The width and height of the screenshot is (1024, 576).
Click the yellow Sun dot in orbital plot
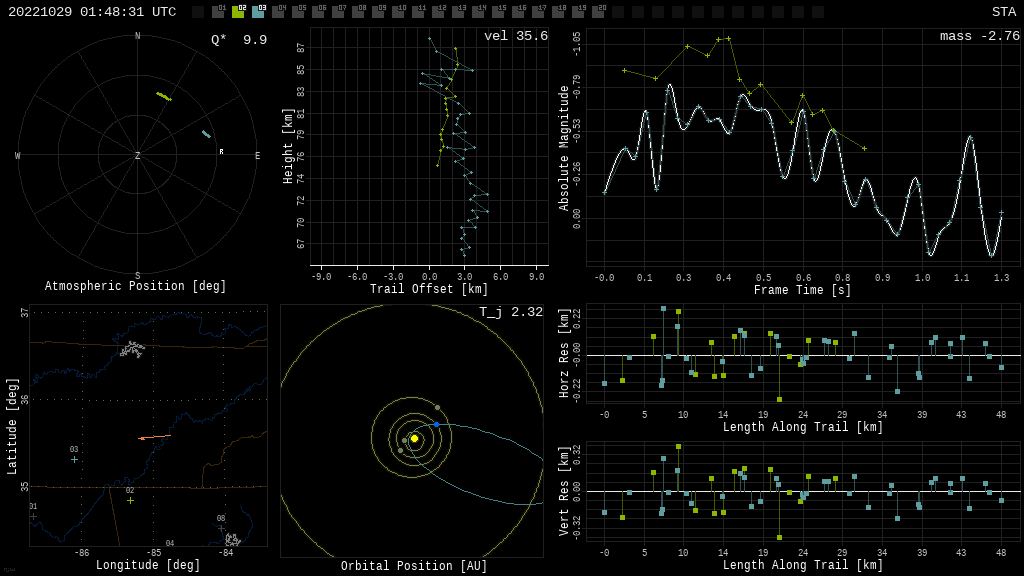414,438
